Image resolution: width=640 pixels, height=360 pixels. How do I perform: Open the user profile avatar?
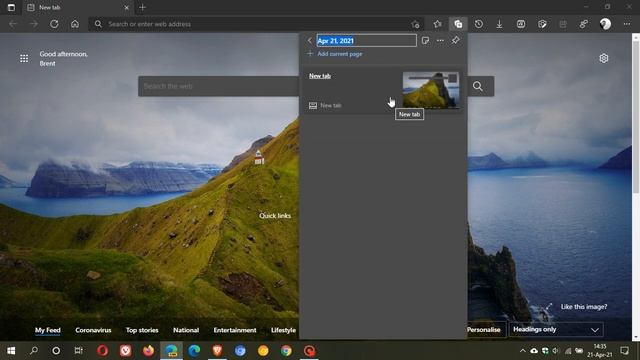pyautogui.click(x=605, y=24)
